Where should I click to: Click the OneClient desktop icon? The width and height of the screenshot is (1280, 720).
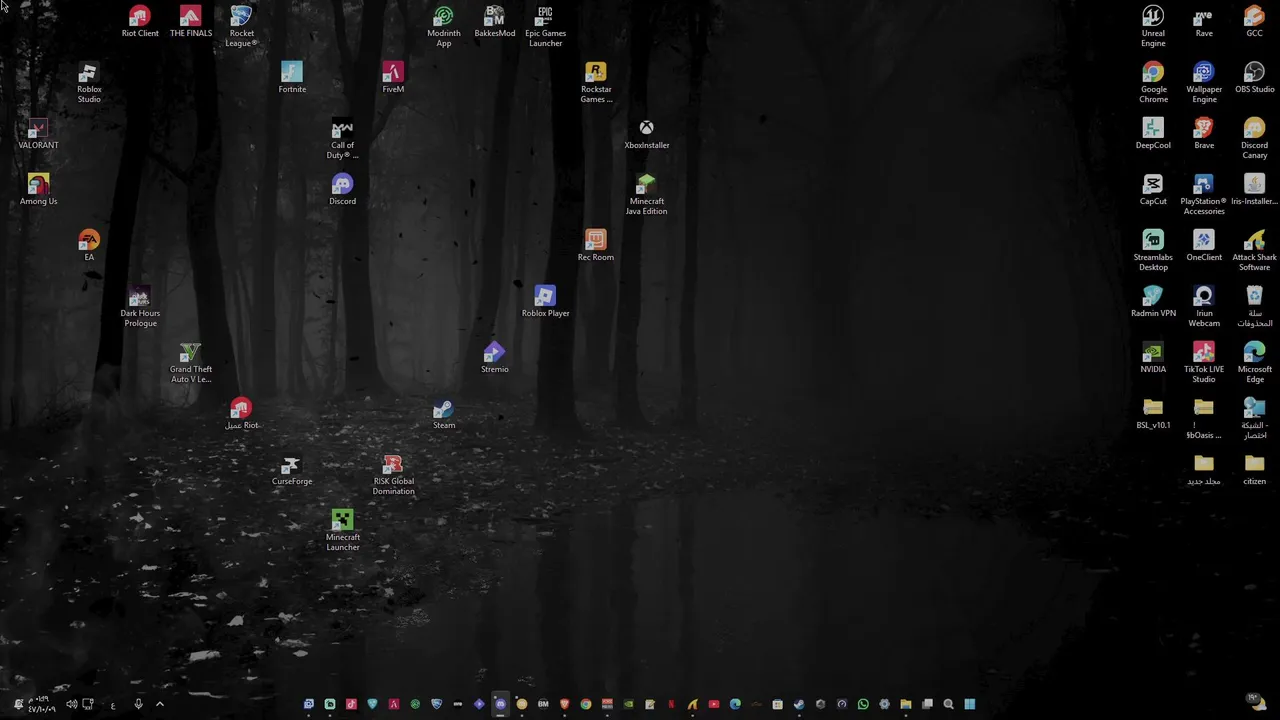[x=1204, y=246]
